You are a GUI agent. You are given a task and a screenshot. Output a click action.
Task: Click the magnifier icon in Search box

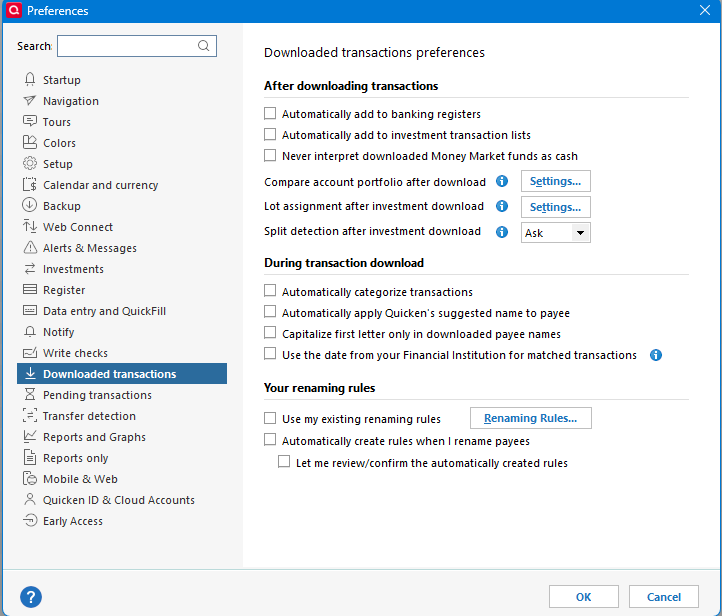click(x=204, y=46)
